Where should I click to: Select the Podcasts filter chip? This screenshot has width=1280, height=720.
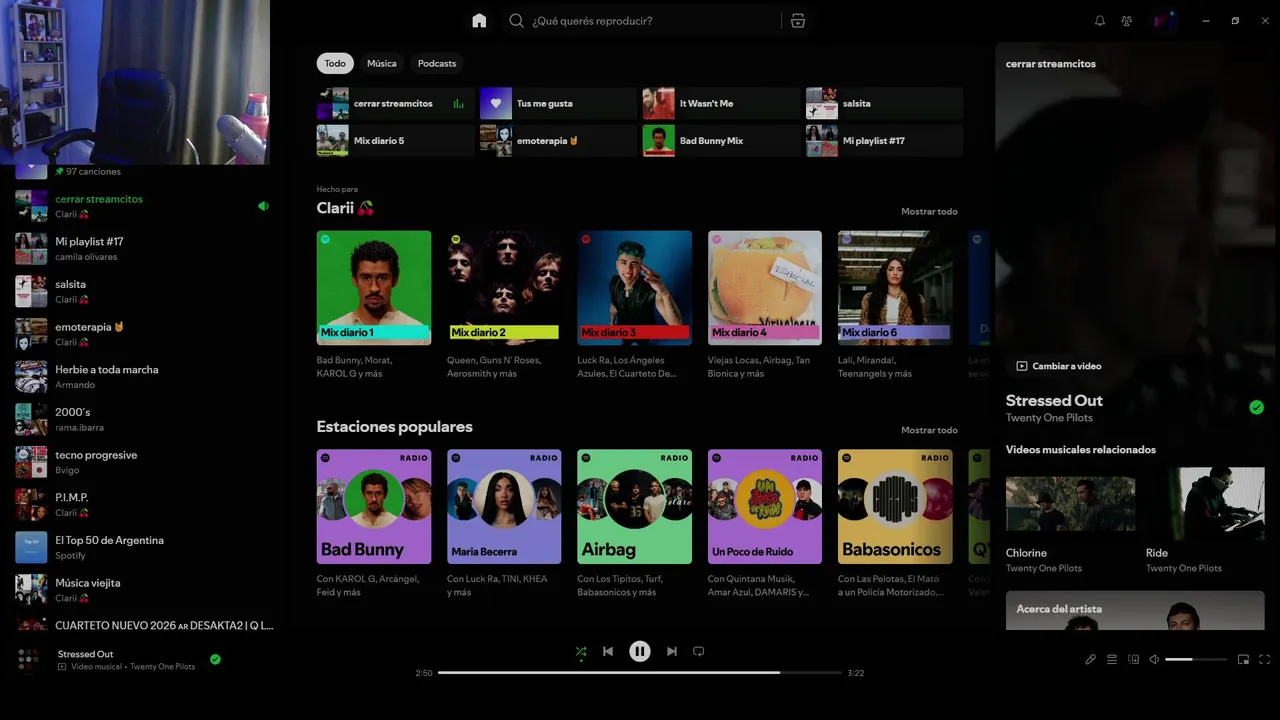click(437, 63)
